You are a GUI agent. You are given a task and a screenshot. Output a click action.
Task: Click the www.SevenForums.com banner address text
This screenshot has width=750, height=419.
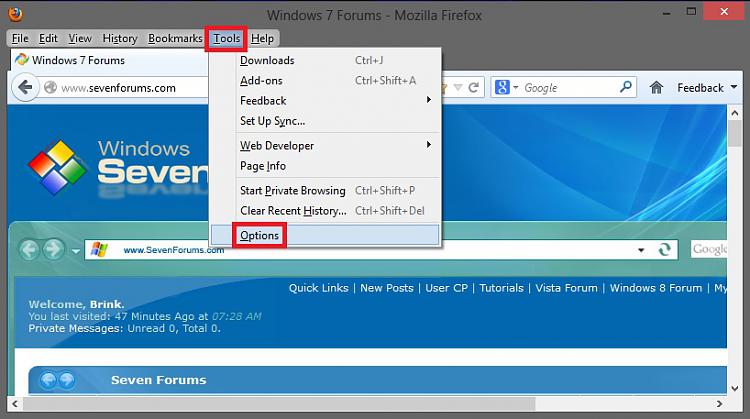(174, 250)
